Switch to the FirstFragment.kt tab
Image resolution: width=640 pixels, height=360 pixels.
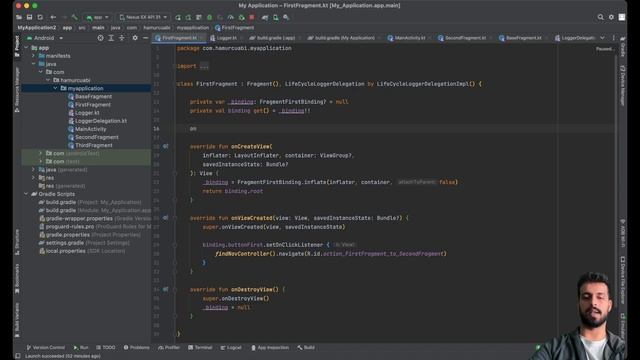coord(179,38)
